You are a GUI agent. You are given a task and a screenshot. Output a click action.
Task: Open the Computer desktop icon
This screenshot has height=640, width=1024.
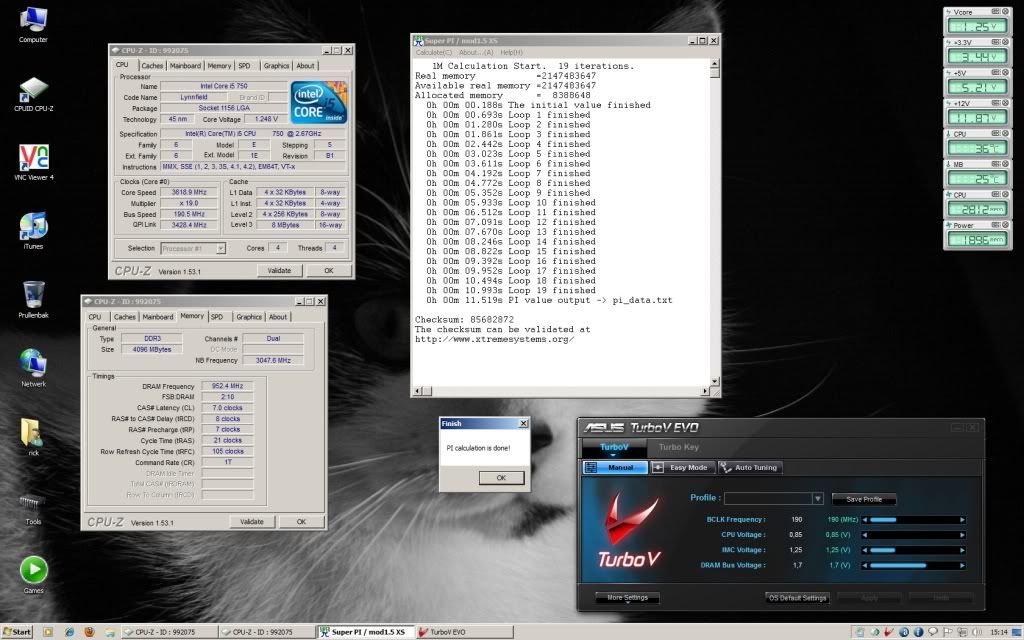(x=33, y=20)
